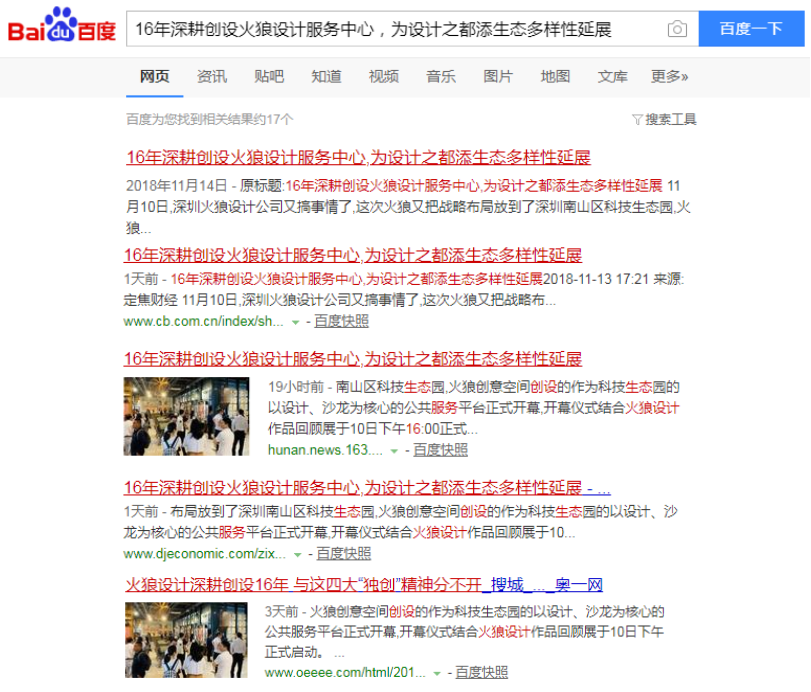Switch to the 资讯 tab
The image size is (811, 692).
click(x=212, y=77)
